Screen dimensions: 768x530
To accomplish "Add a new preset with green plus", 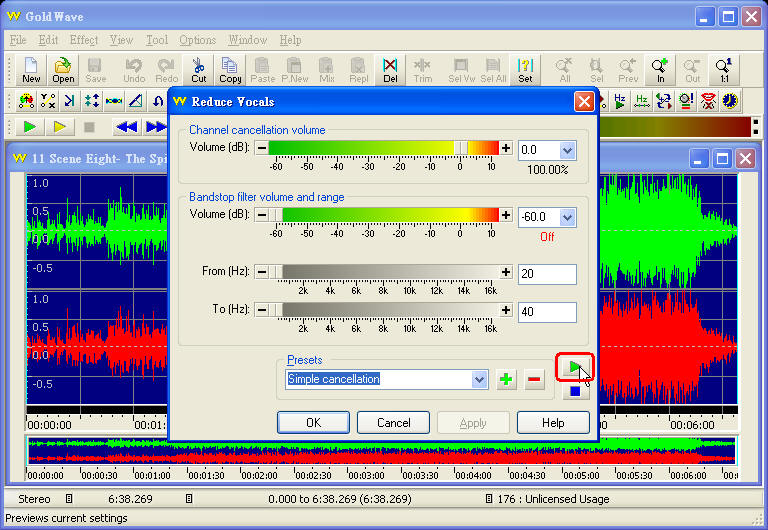I will [507, 379].
